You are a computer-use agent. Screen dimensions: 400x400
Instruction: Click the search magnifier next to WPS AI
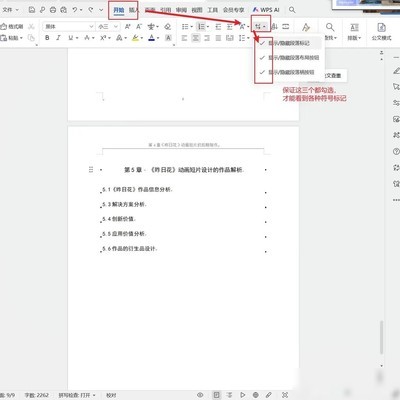click(292, 10)
